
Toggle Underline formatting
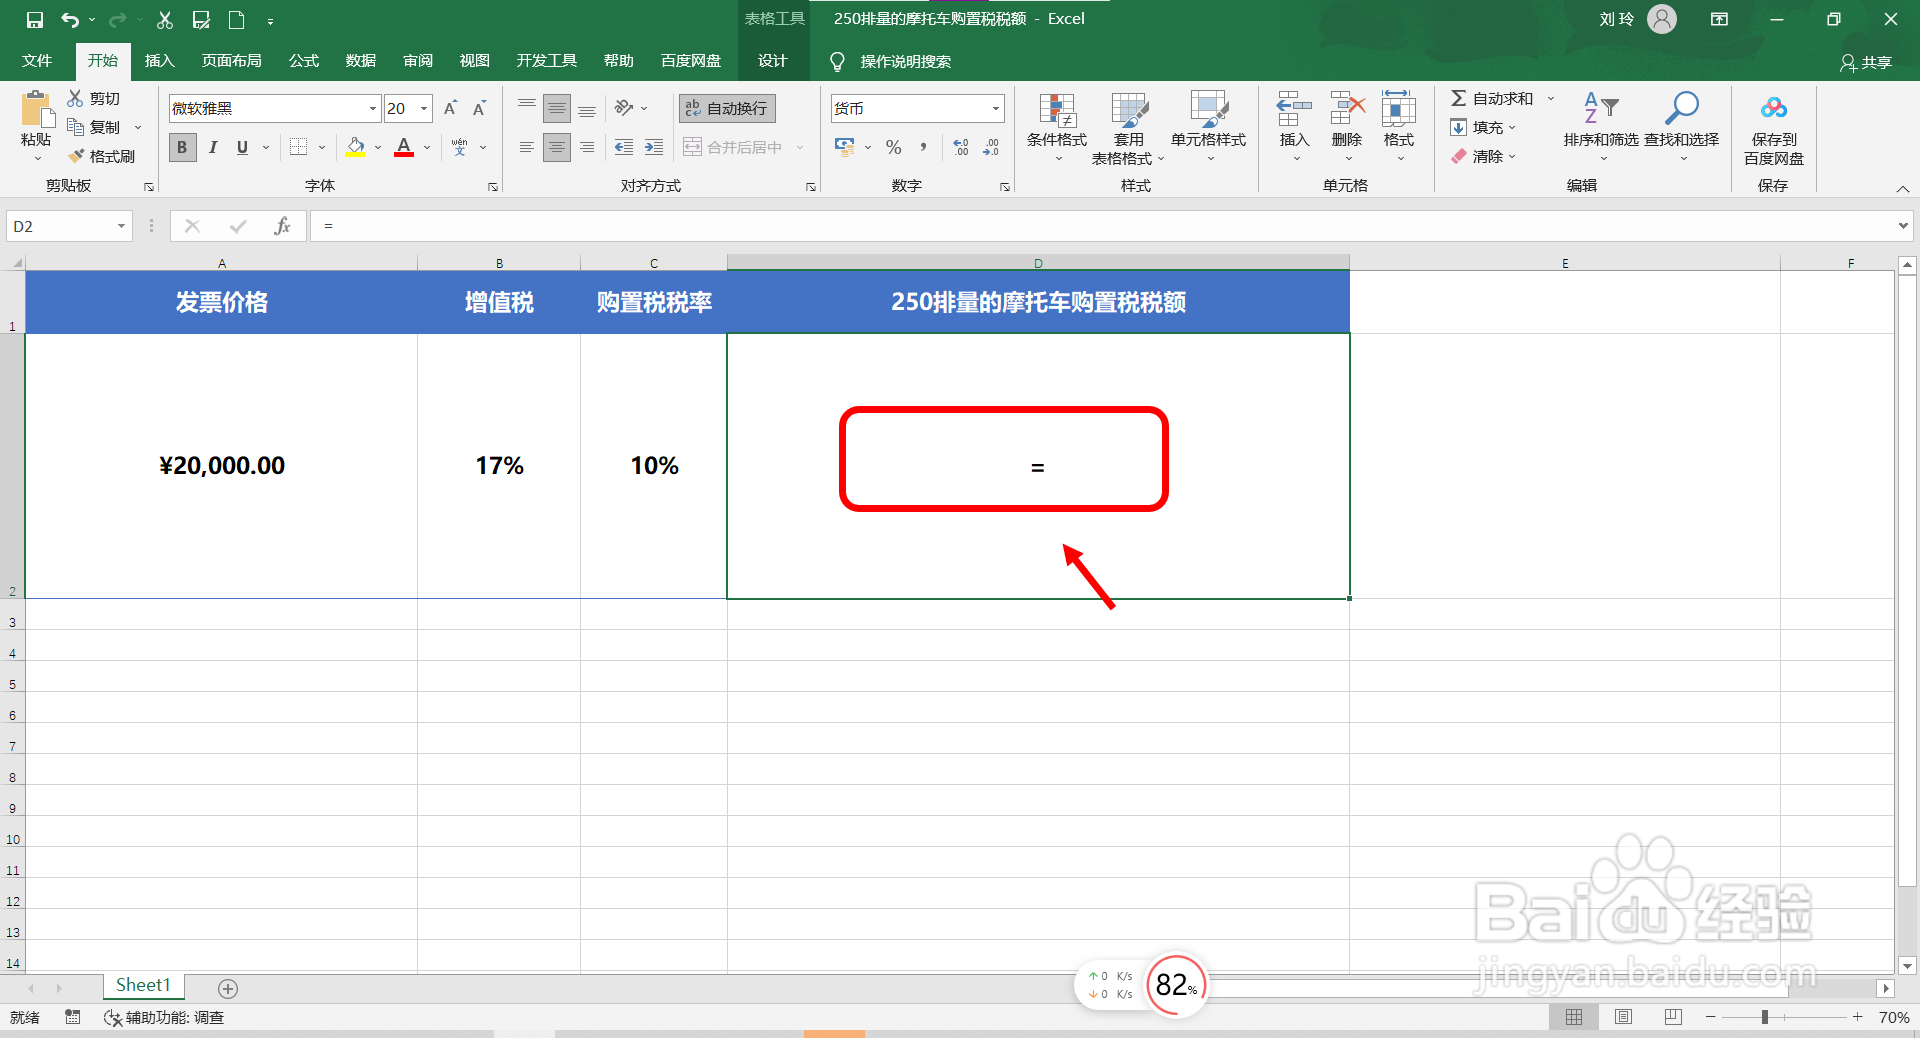(242, 147)
